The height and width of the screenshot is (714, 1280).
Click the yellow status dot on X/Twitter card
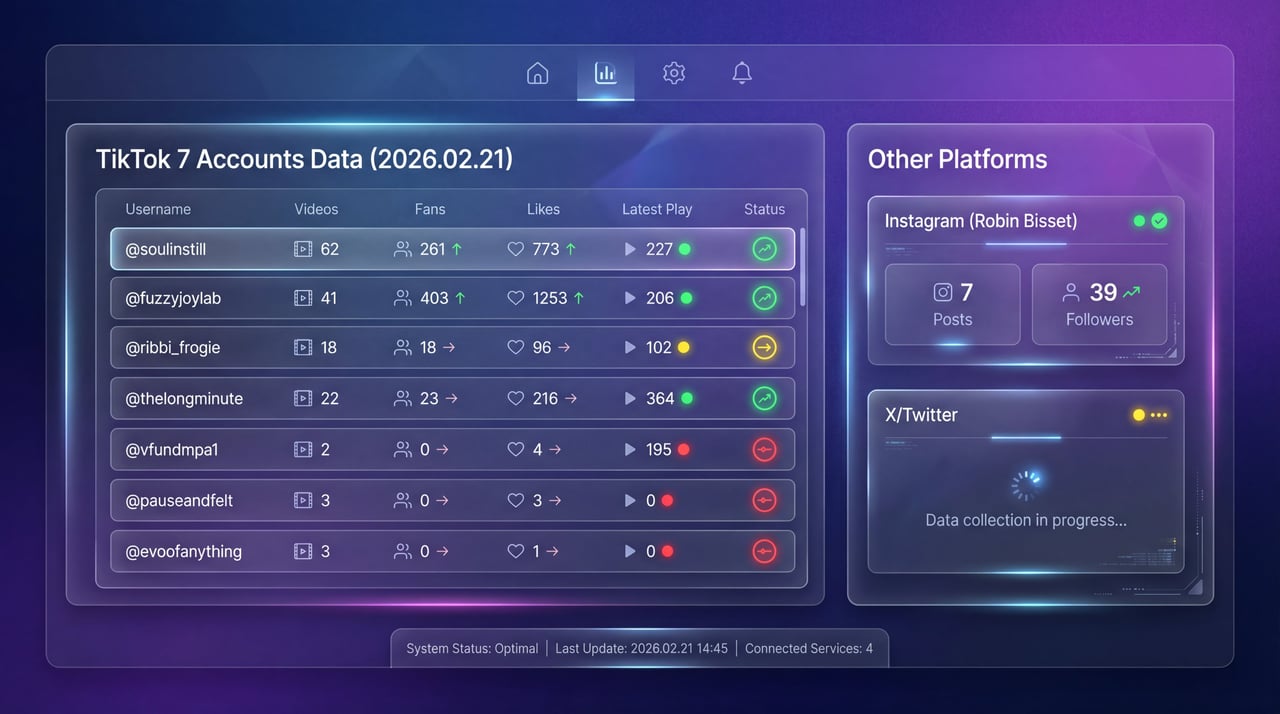click(x=1138, y=415)
